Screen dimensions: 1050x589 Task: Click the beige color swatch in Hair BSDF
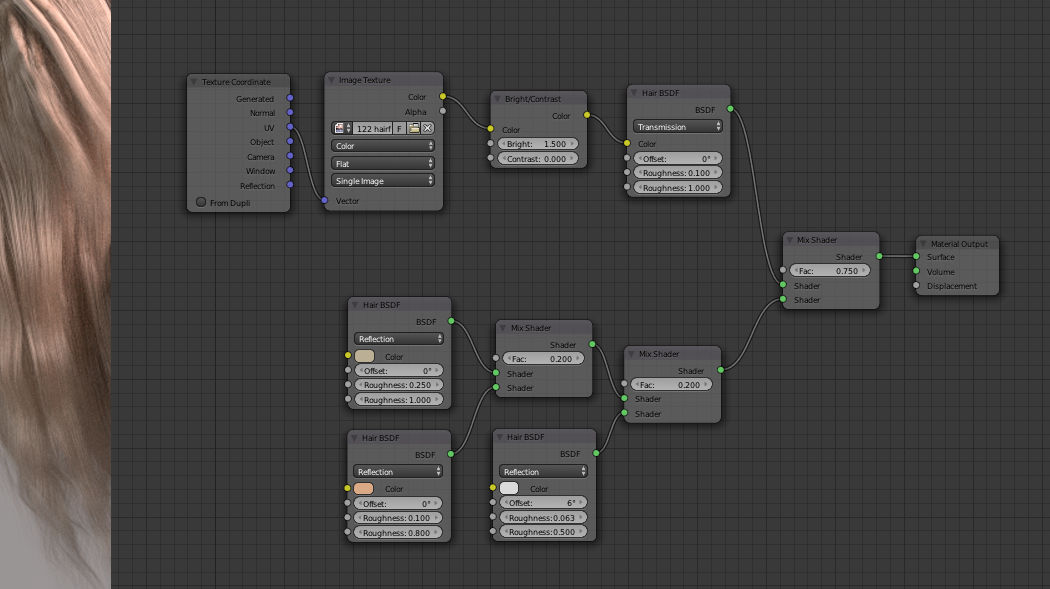[x=365, y=356]
